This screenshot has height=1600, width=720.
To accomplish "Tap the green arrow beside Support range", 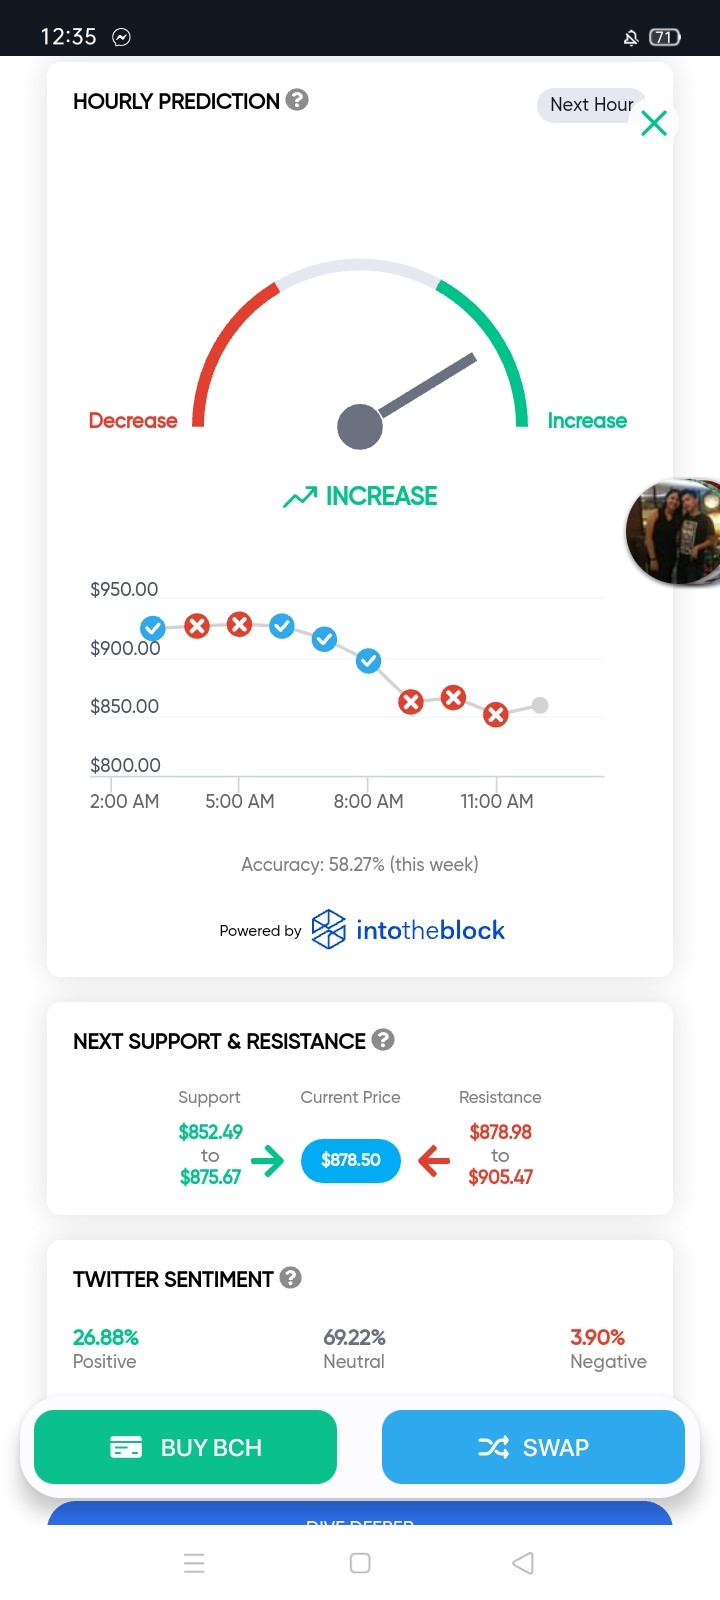I will (x=267, y=1160).
